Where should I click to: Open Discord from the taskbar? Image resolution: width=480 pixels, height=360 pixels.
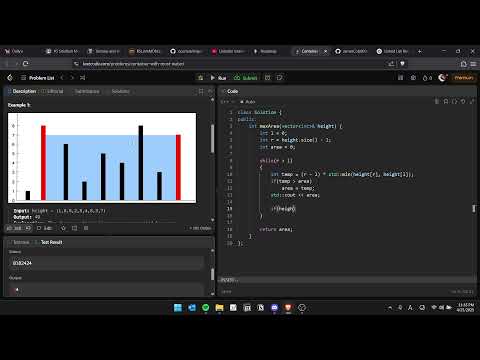click(274, 308)
